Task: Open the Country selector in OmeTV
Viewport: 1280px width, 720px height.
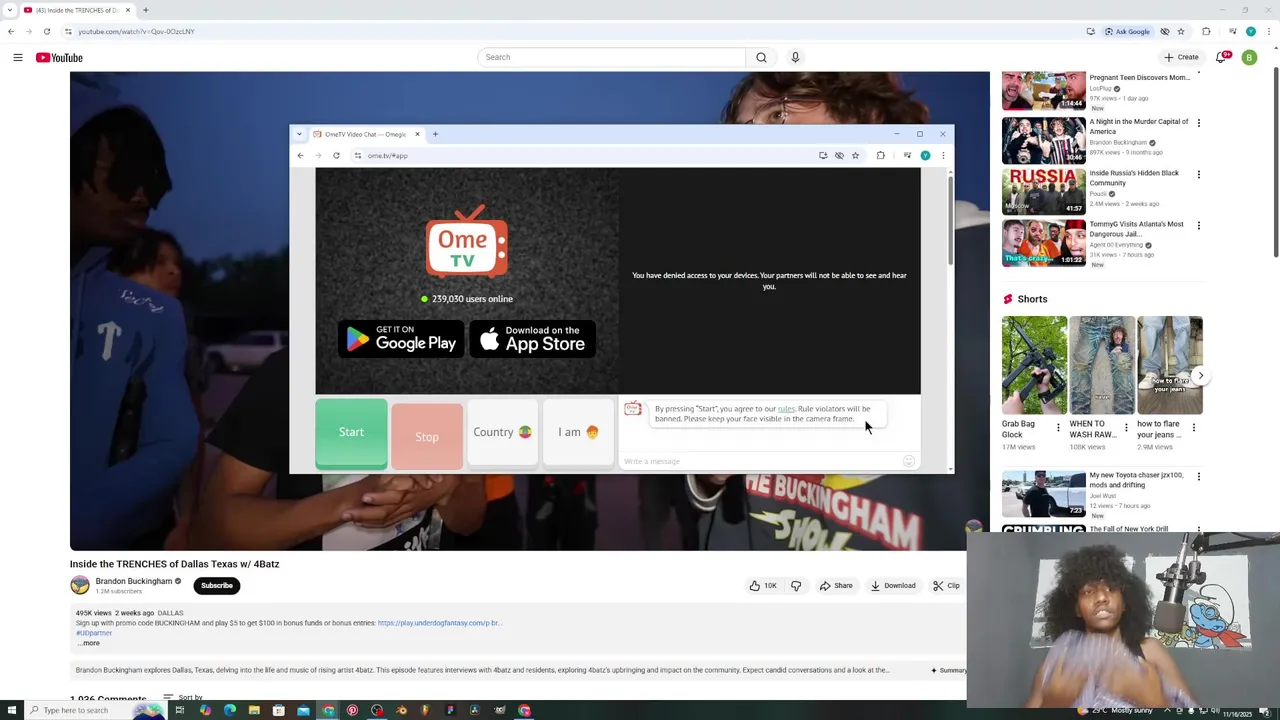Action: coord(502,432)
